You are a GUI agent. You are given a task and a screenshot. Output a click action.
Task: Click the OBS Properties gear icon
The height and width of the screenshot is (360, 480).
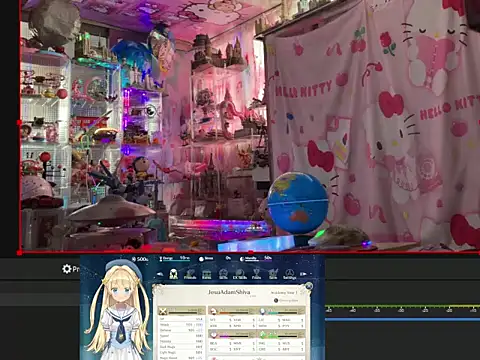point(67,269)
